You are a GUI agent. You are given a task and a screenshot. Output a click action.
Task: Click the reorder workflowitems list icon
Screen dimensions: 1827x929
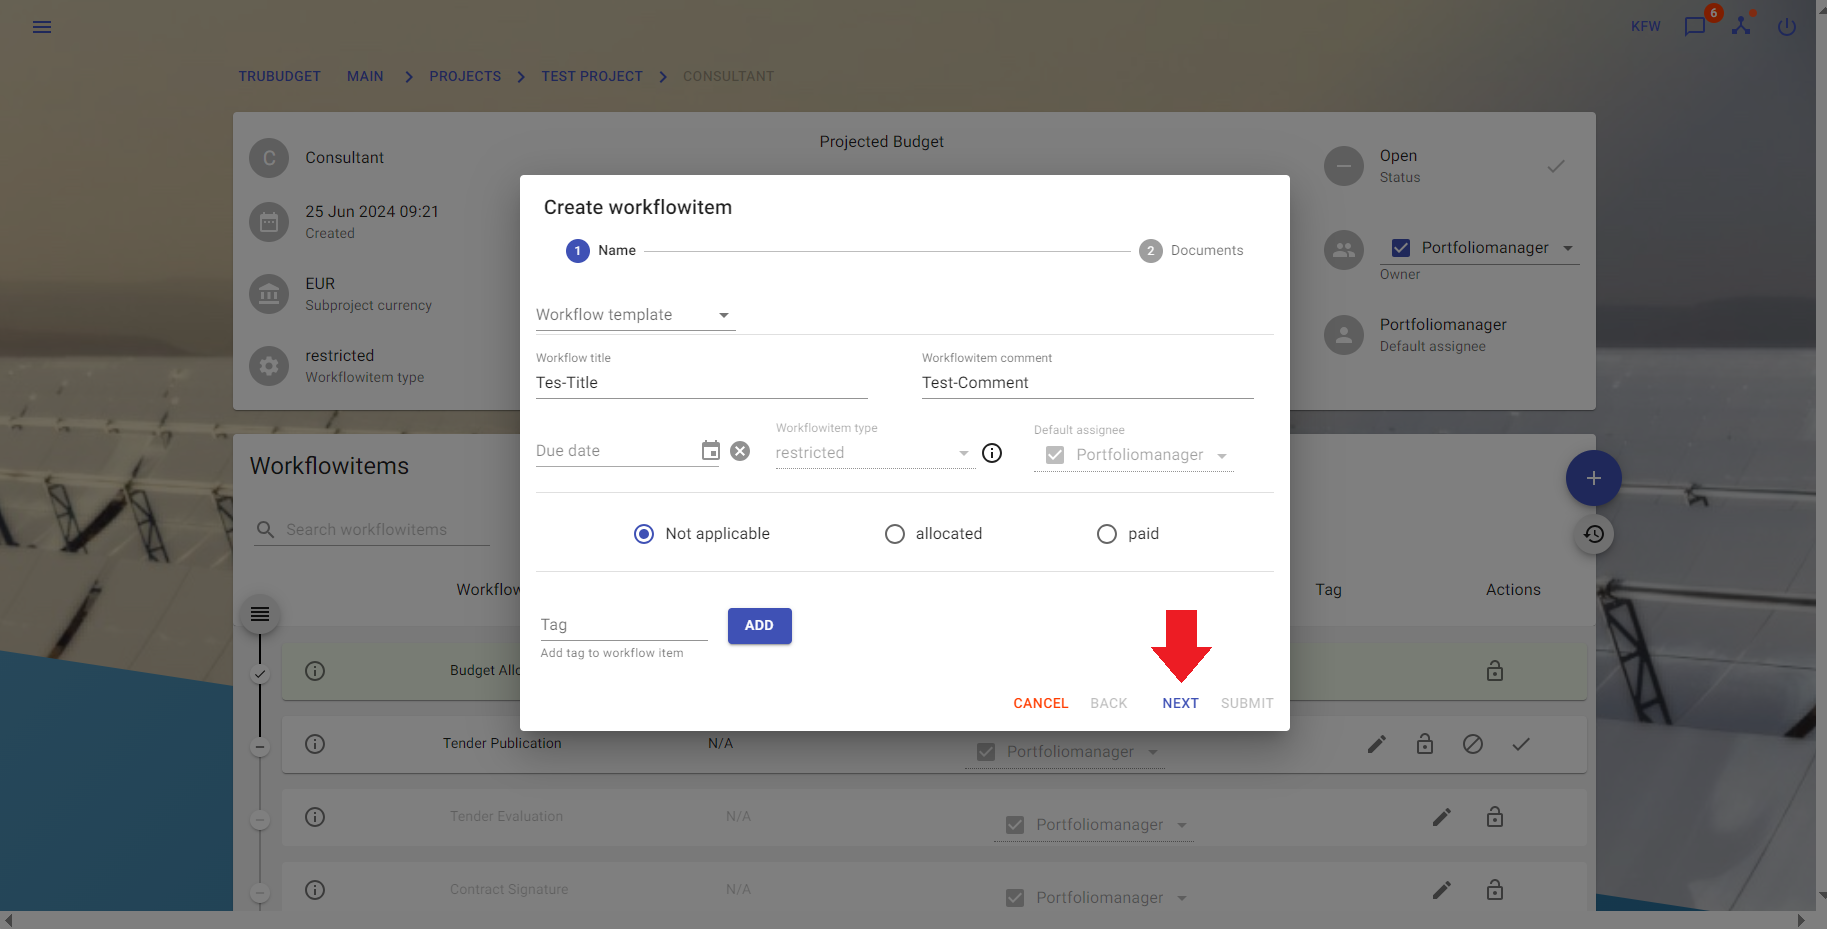tap(260, 614)
